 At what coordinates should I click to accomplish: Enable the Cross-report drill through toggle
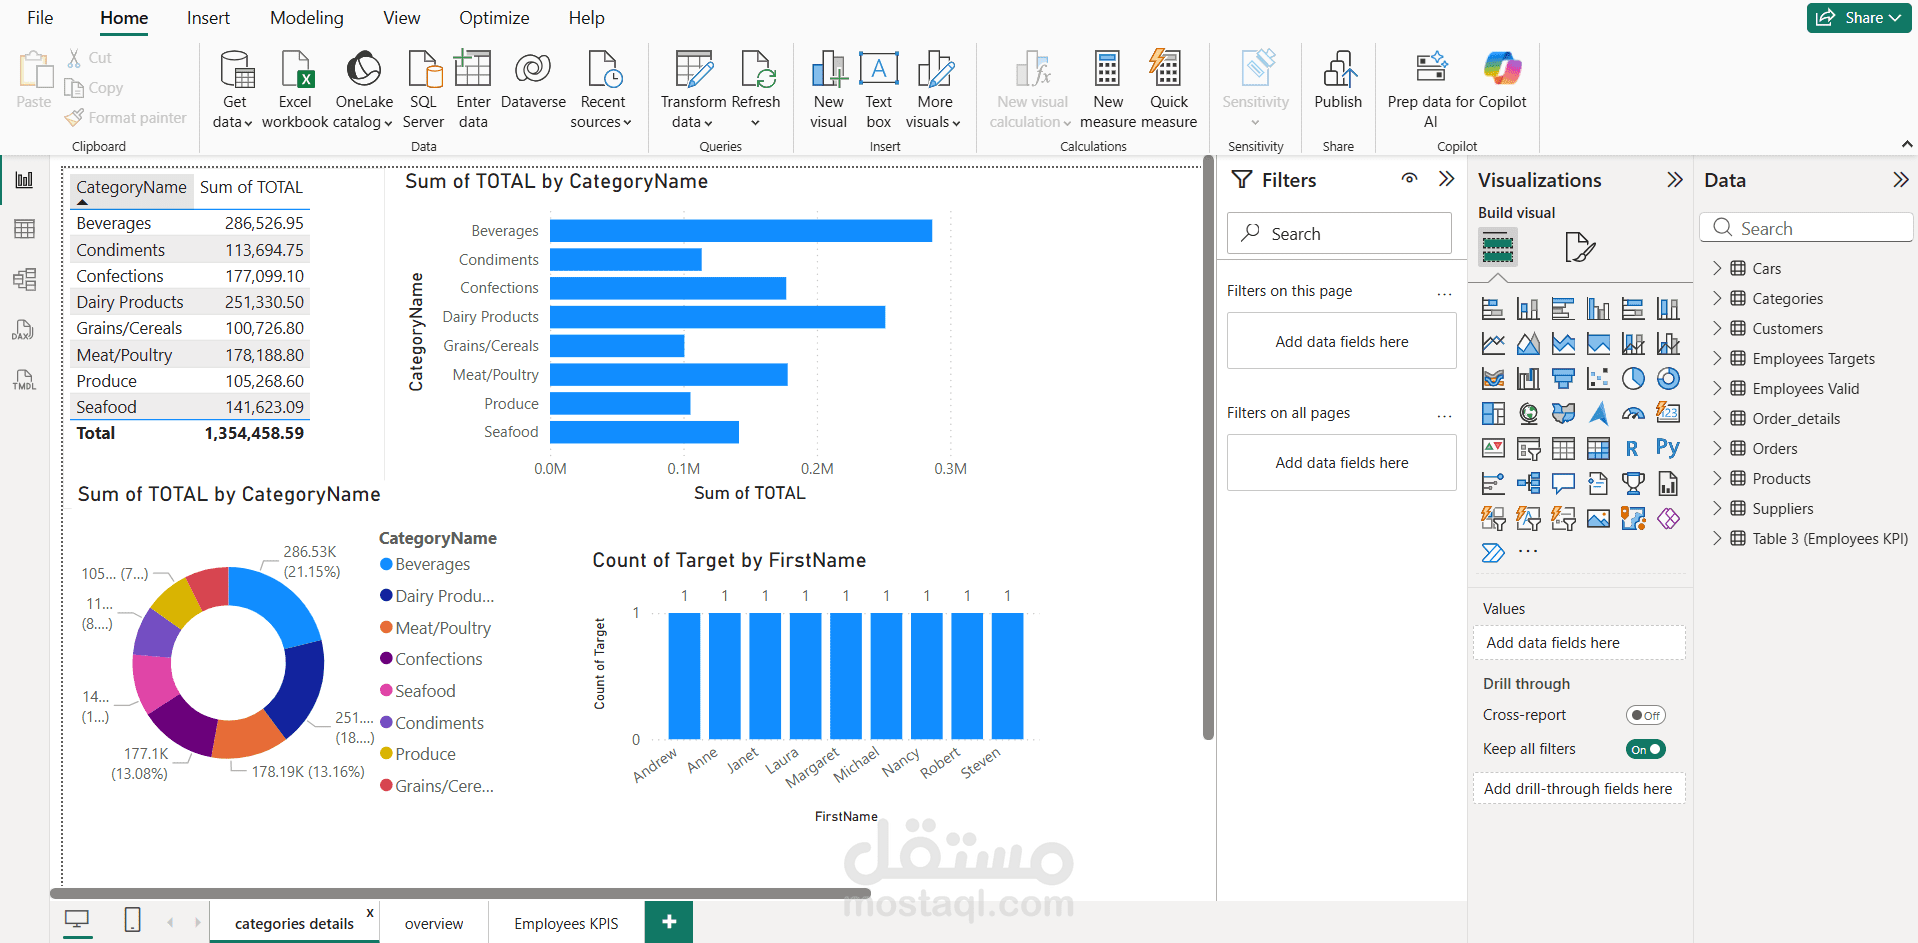(x=1646, y=714)
